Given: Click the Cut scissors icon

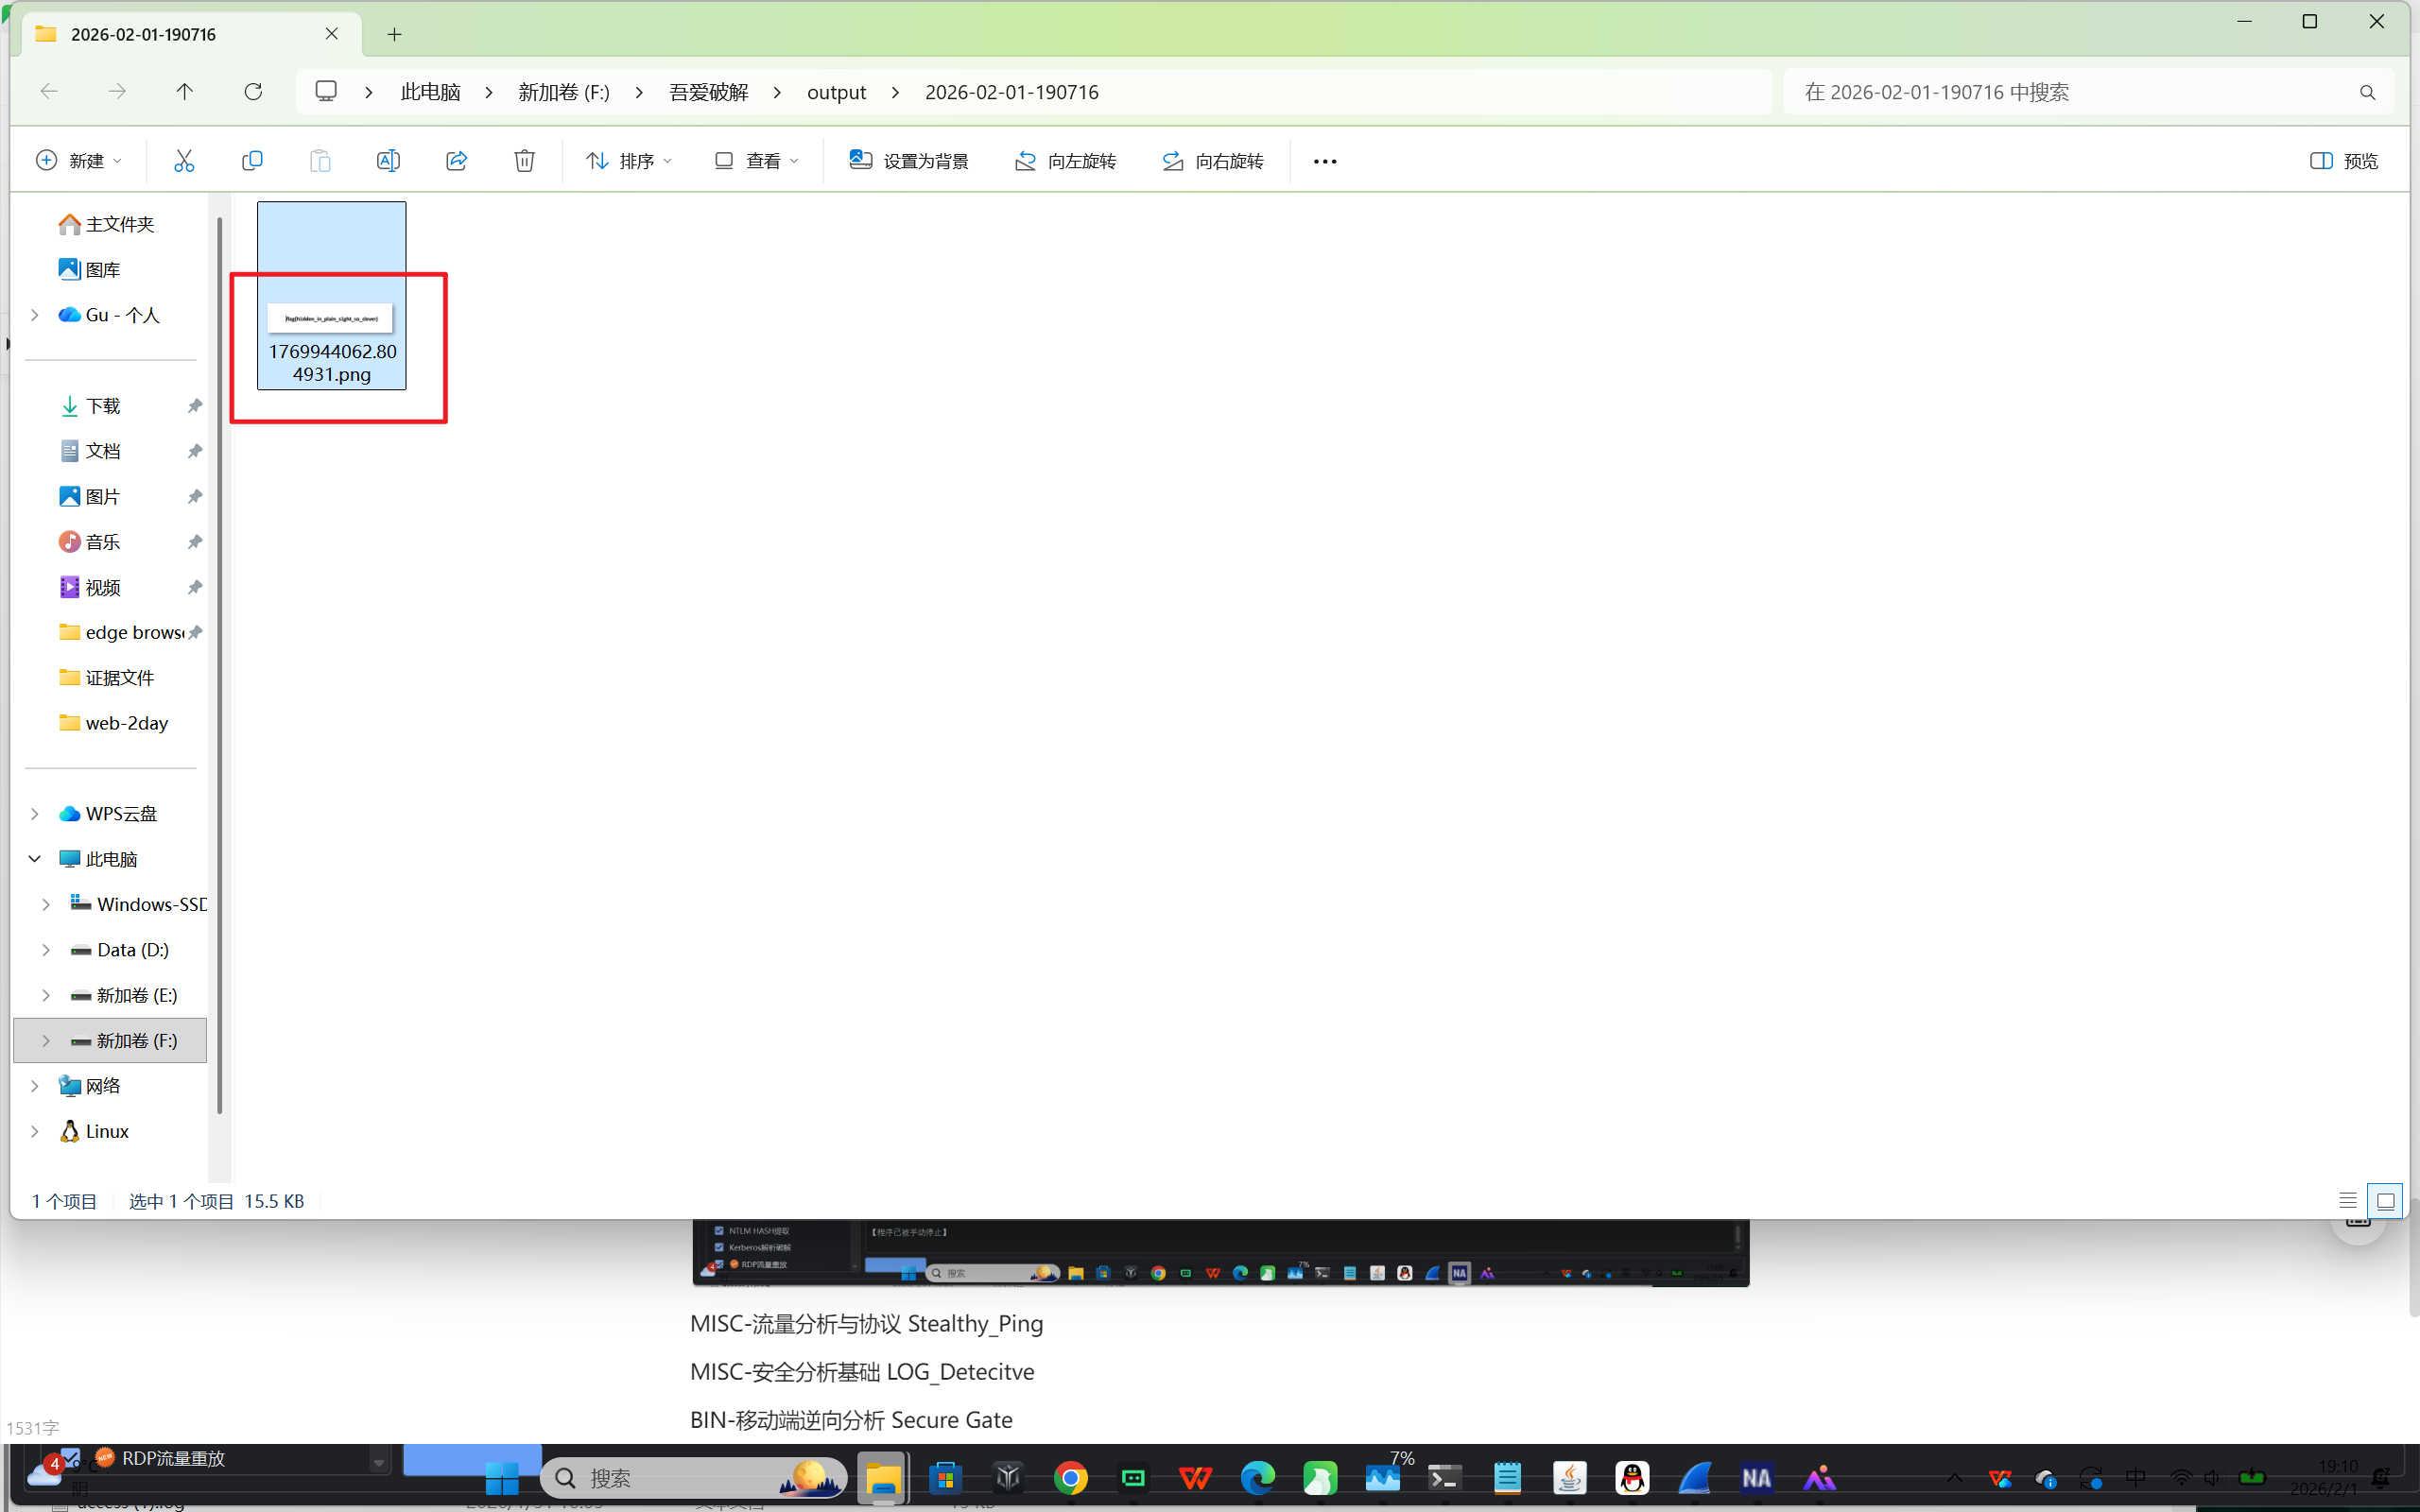Looking at the screenshot, I should click(184, 161).
